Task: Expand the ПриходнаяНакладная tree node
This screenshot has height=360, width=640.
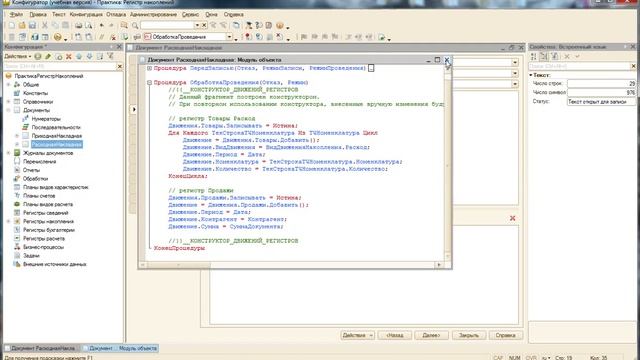Action: click(x=17, y=136)
